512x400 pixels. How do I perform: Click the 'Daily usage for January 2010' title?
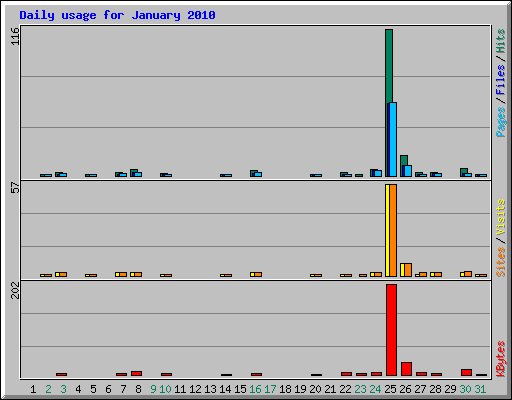[x=117, y=15]
